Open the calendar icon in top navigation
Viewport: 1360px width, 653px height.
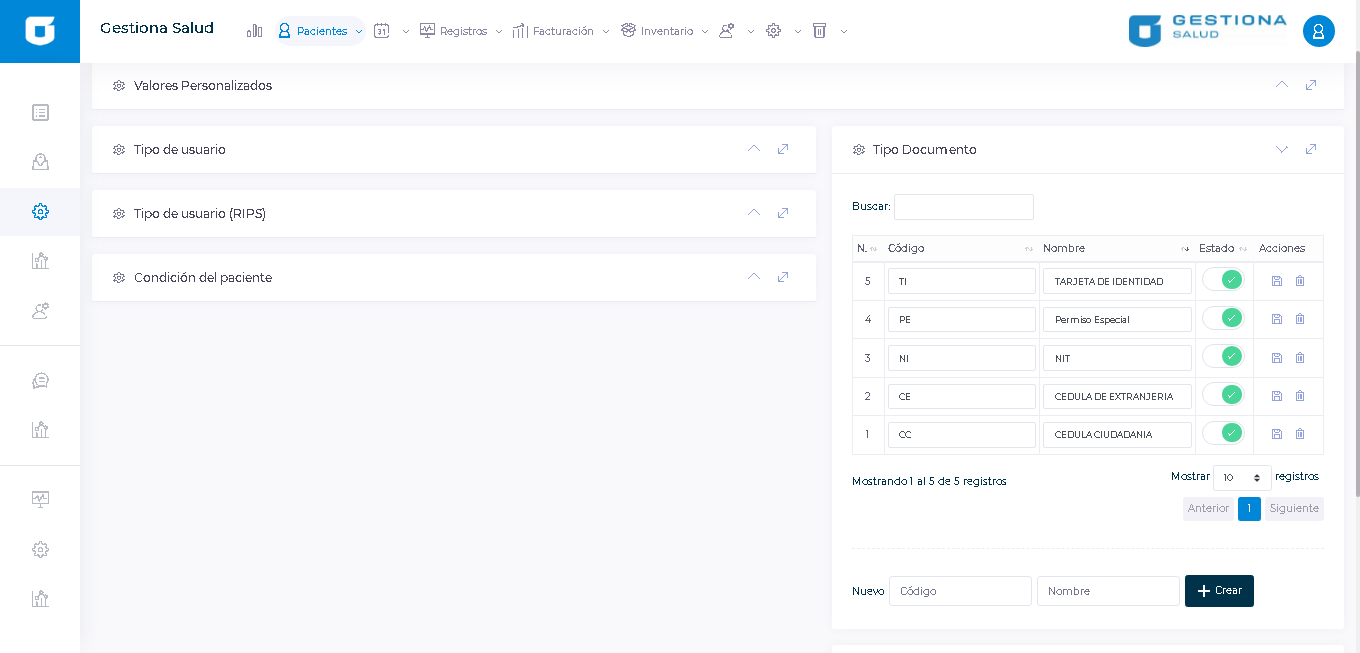(381, 31)
